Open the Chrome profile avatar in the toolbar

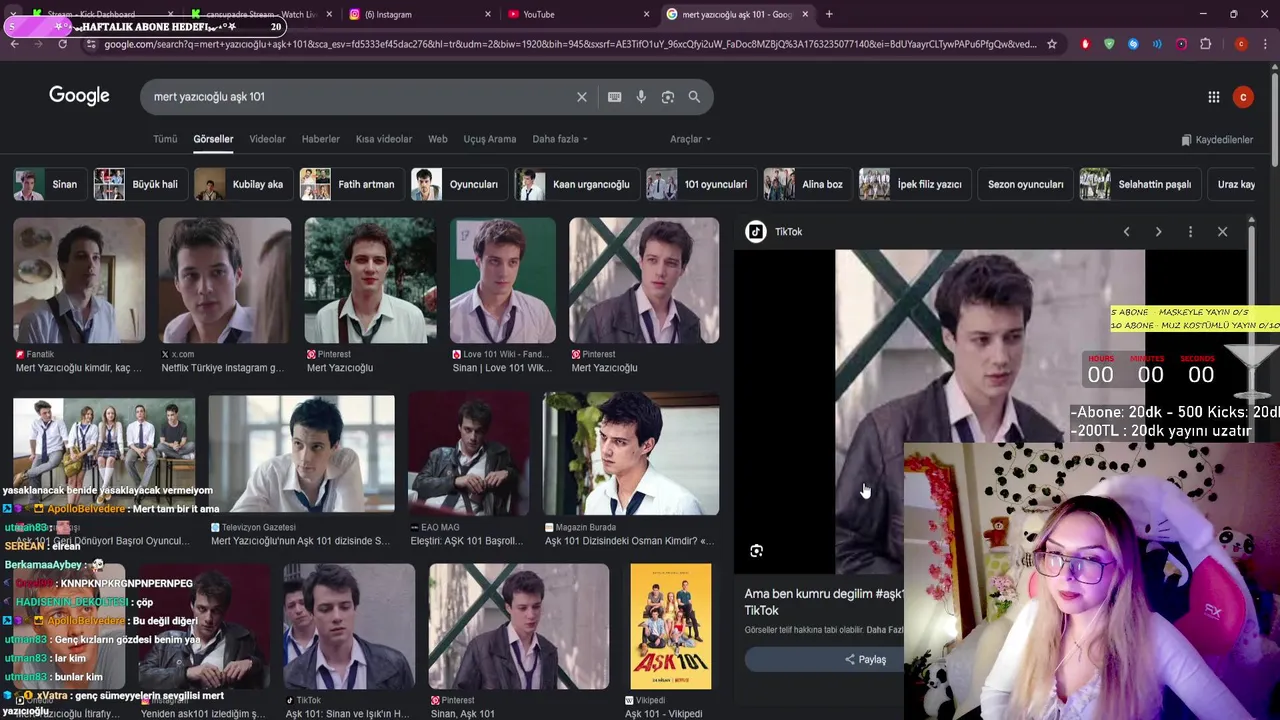[x=1241, y=44]
